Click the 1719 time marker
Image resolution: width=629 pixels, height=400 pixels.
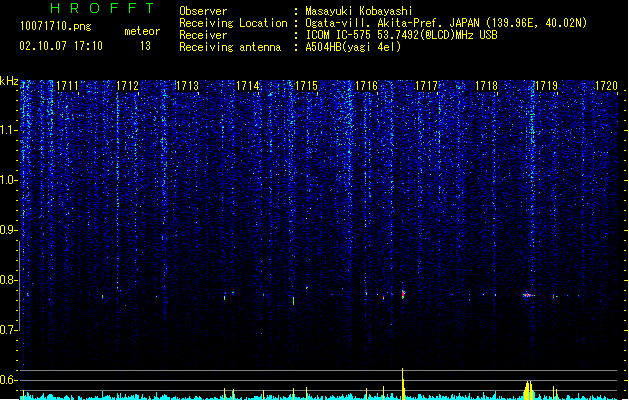[546, 86]
